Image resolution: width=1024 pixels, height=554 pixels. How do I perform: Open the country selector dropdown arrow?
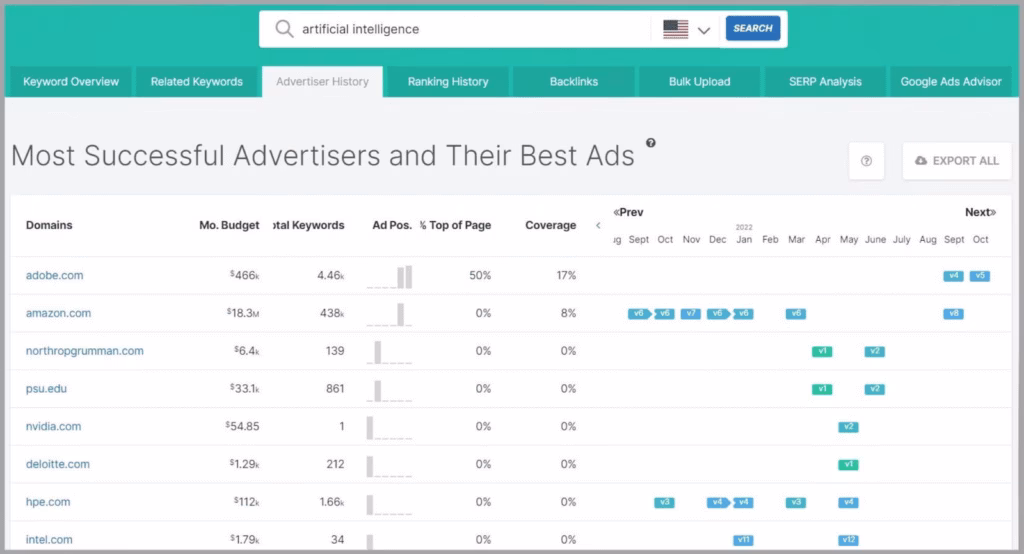click(704, 30)
